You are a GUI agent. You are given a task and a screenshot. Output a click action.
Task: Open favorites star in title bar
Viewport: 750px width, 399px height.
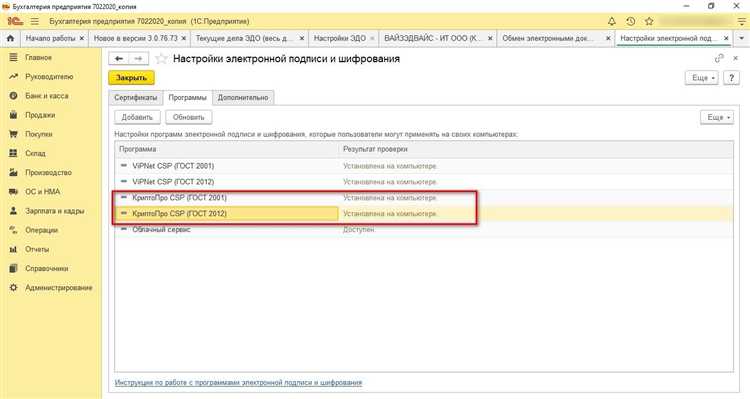click(x=649, y=21)
